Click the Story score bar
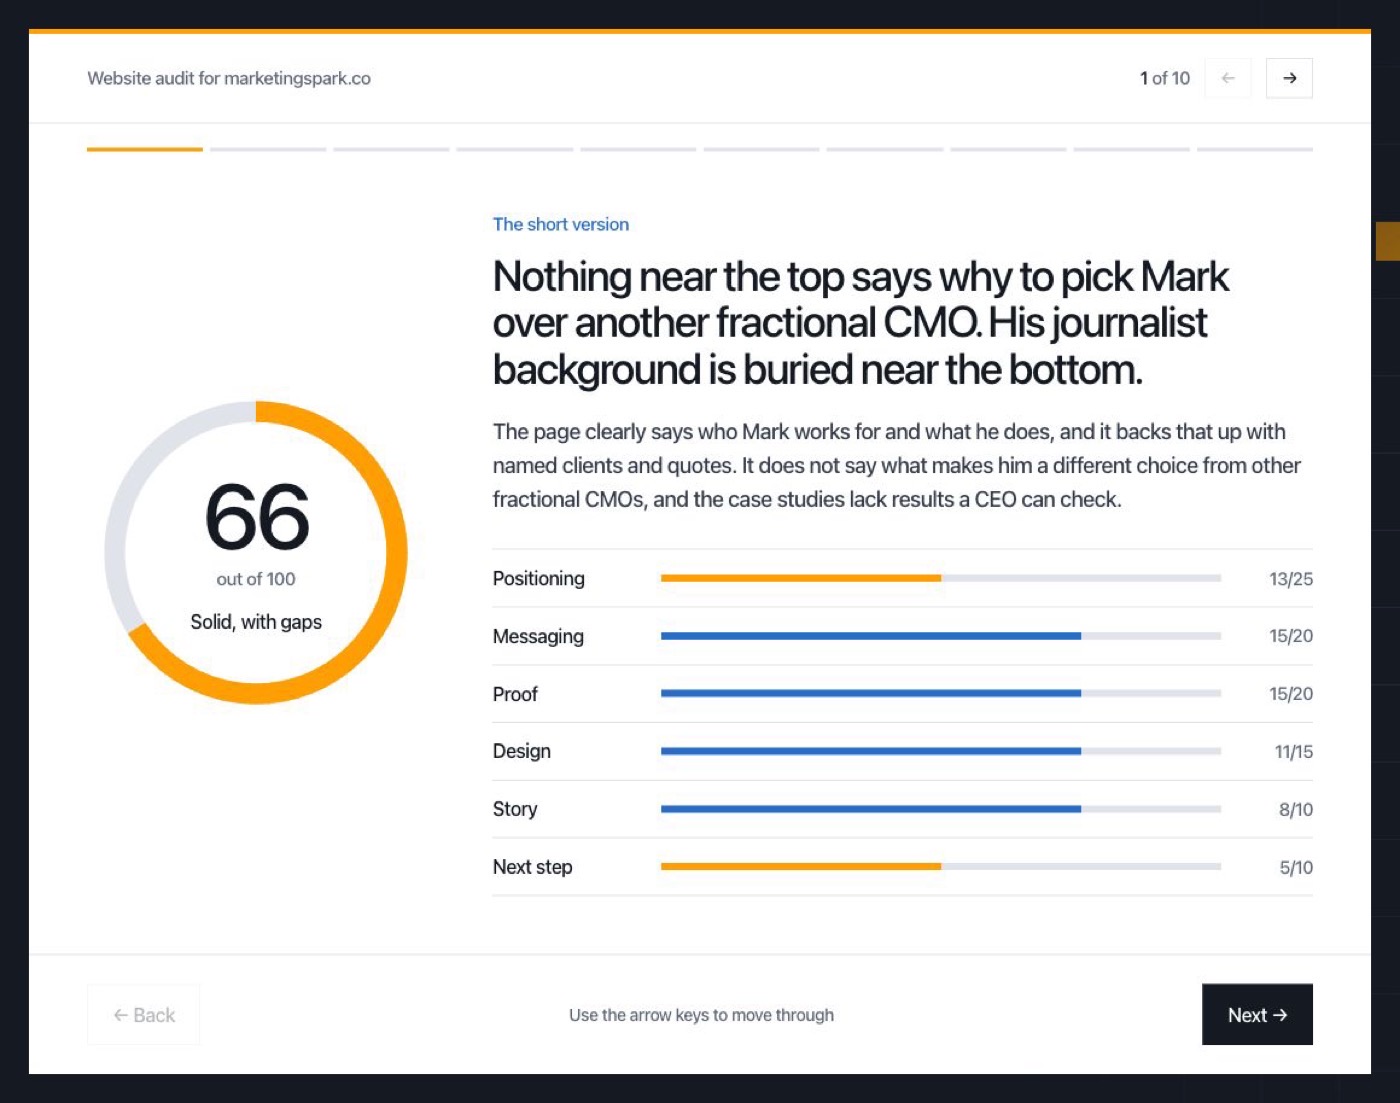Screen dimensions: 1400x1103 click(941, 809)
